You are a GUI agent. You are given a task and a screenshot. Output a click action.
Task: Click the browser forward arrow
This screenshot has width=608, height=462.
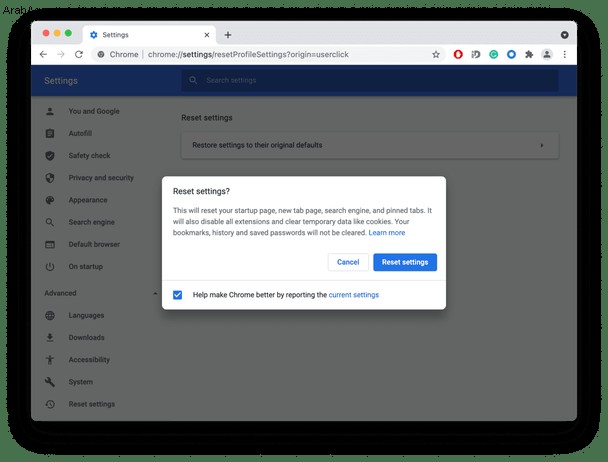coord(61,55)
